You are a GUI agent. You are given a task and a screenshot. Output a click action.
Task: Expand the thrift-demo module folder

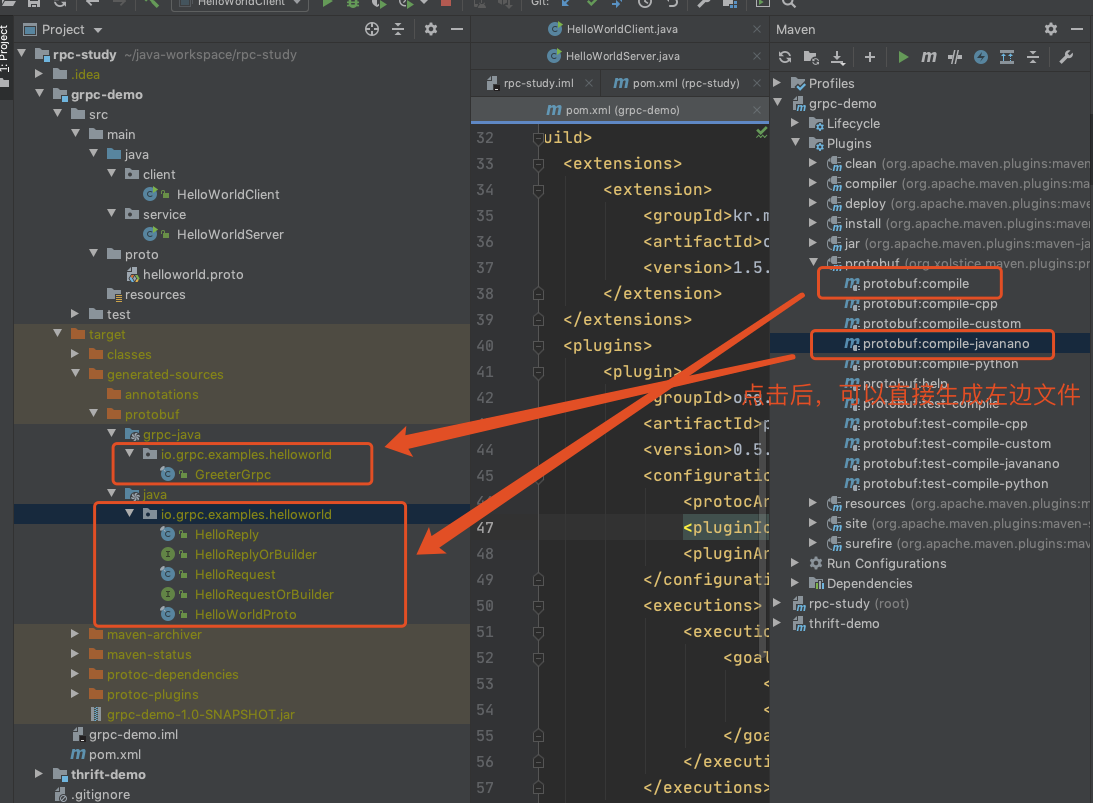tap(39, 774)
